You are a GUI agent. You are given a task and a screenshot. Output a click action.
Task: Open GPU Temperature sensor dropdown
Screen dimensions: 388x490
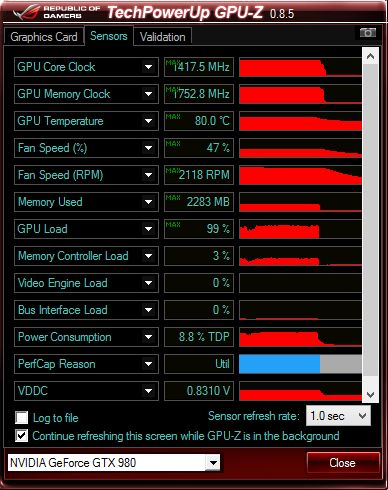(148, 121)
